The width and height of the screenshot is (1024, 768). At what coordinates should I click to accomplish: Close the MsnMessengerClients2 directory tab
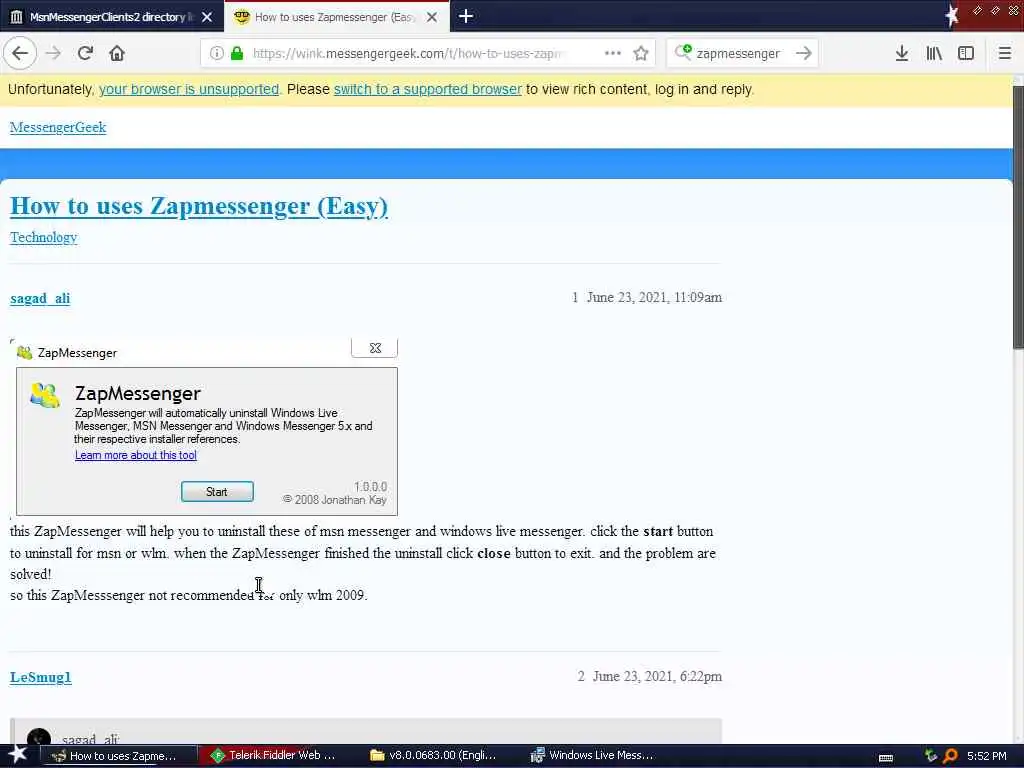[x=207, y=17]
